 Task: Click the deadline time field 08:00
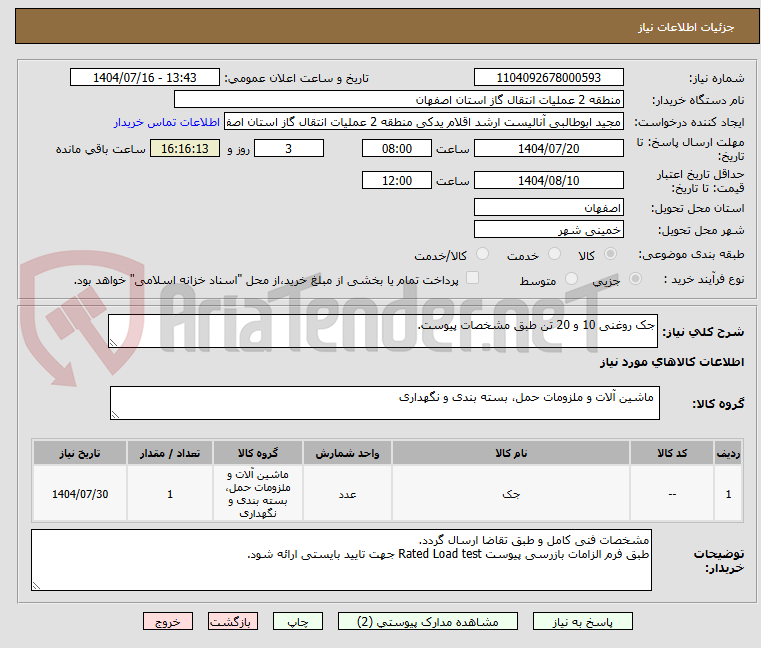tap(397, 149)
